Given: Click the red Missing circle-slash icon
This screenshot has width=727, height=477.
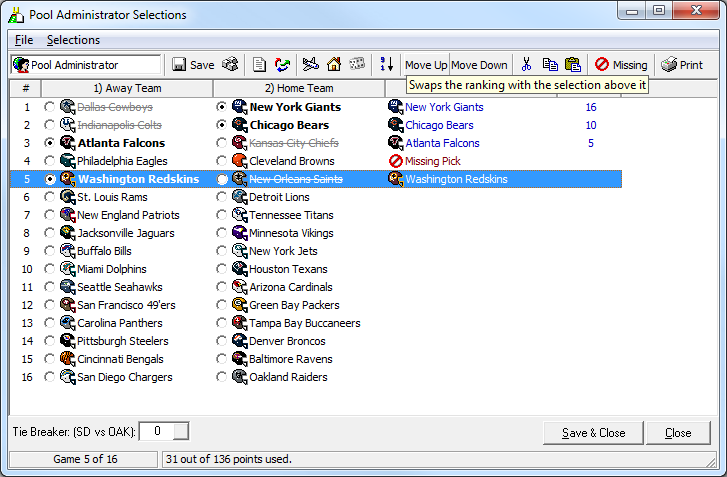Looking at the screenshot, I should click(602, 64).
